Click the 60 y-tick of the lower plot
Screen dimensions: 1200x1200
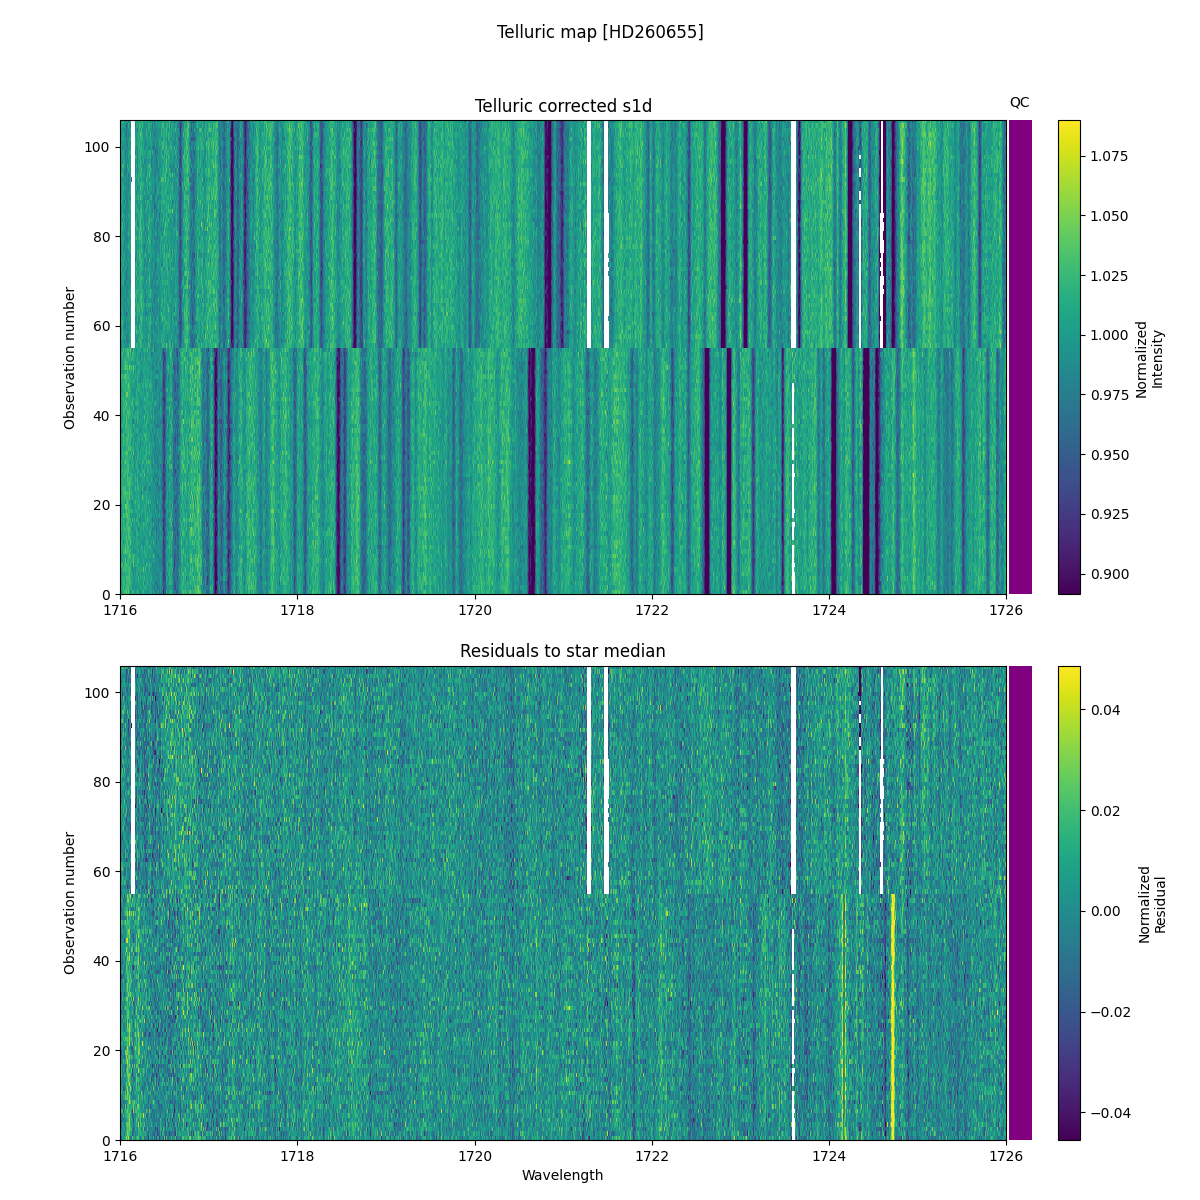tap(104, 872)
